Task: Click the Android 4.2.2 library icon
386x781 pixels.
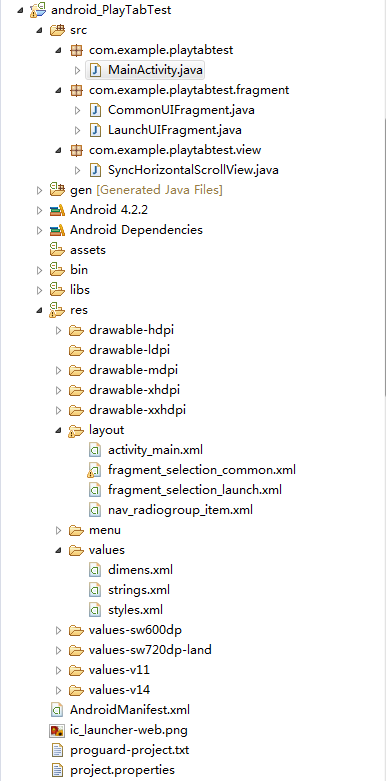Action: tap(57, 210)
